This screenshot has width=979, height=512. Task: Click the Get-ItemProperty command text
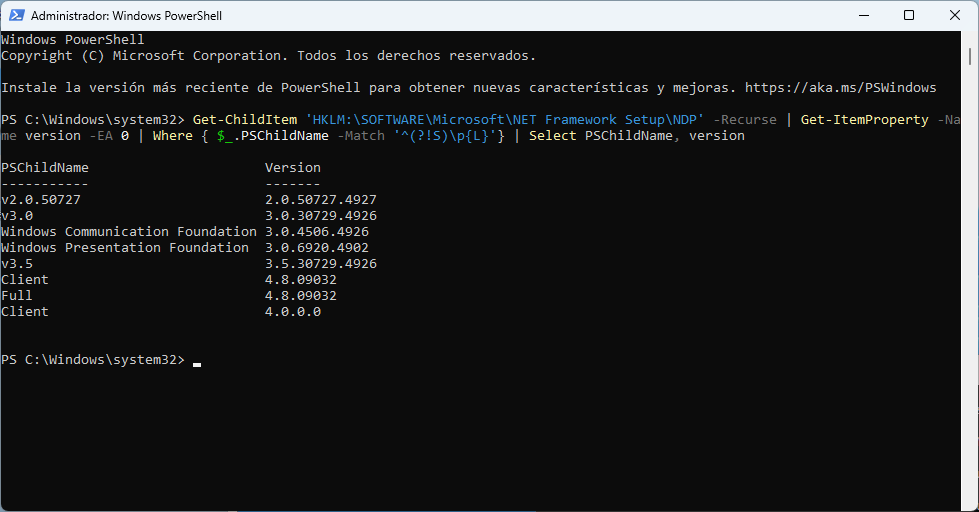(x=865, y=120)
